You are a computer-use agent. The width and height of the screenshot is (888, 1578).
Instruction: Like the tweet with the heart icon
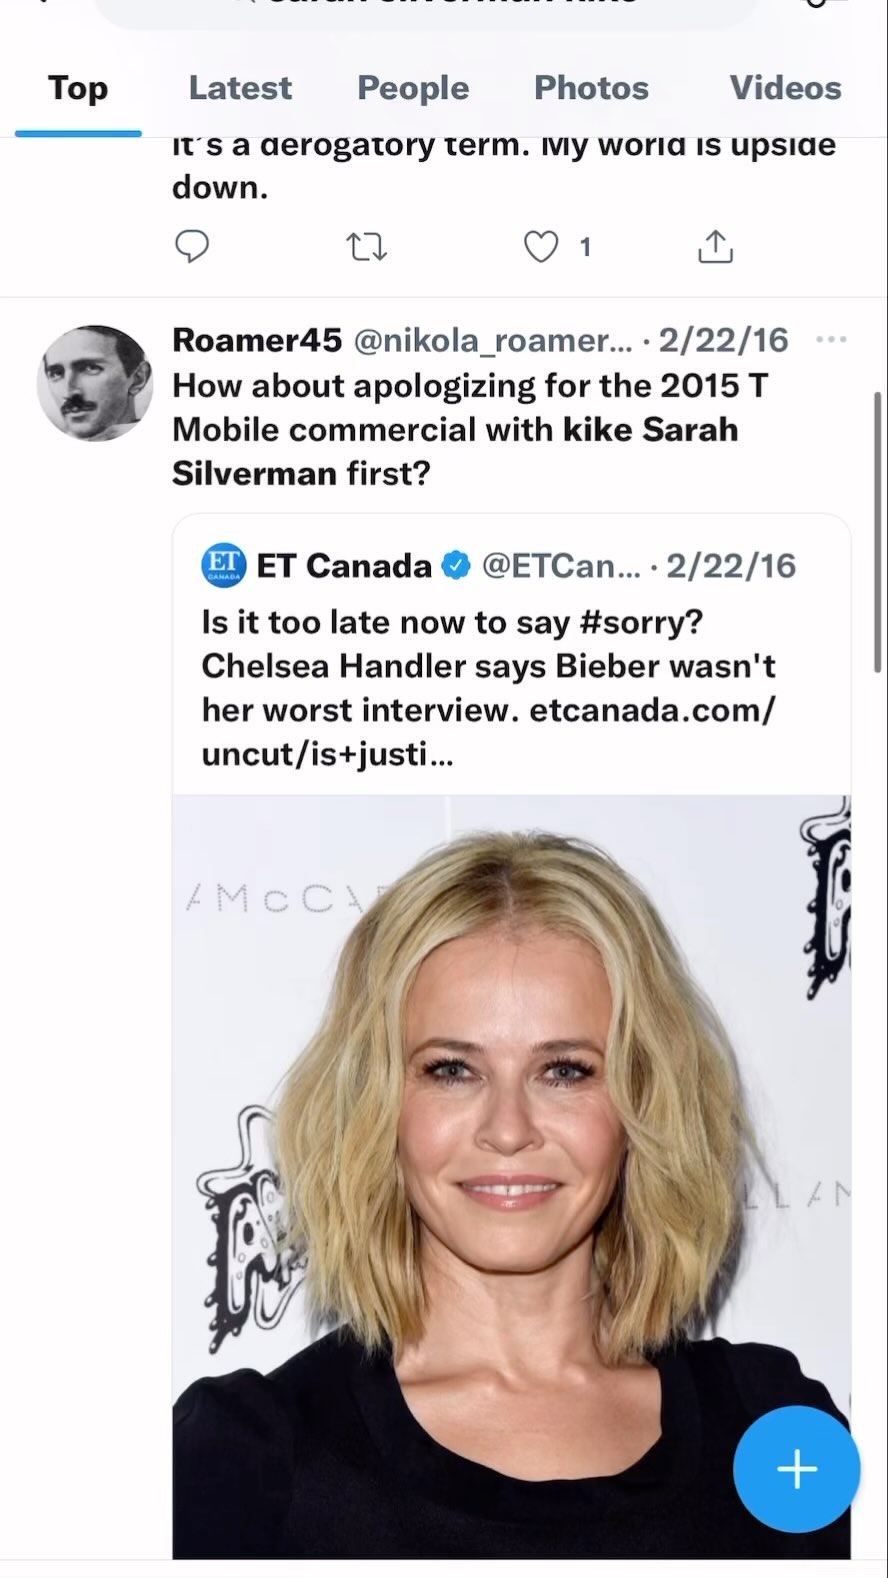click(x=541, y=246)
